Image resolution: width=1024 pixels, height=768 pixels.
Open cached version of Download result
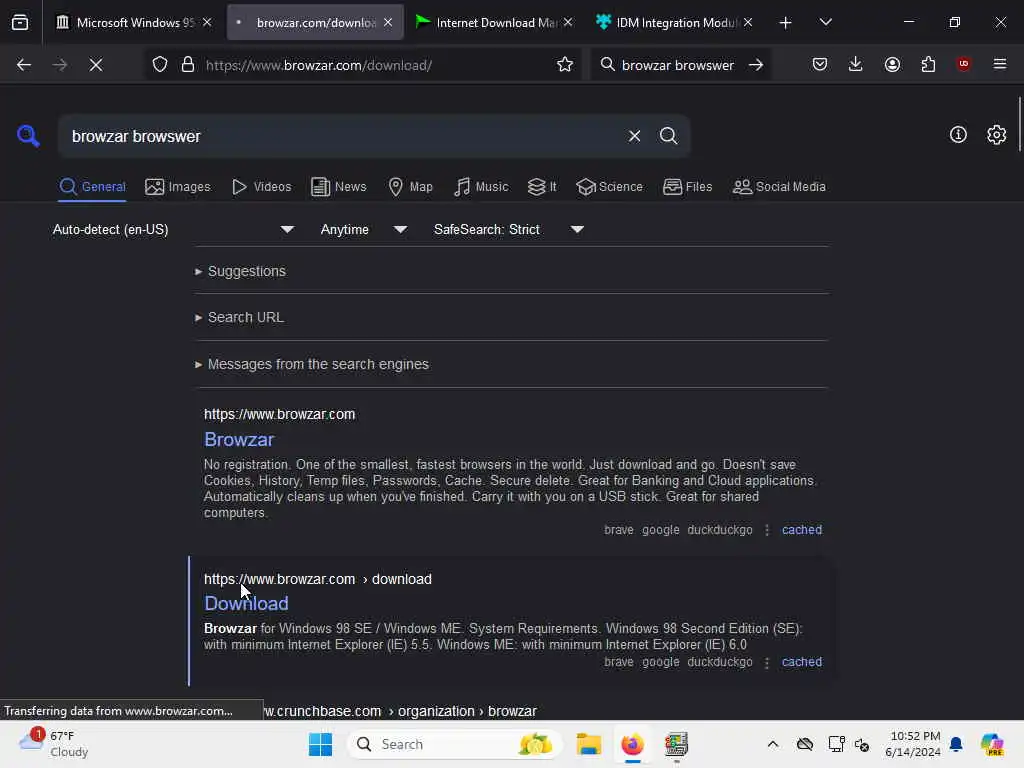coord(802,662)
